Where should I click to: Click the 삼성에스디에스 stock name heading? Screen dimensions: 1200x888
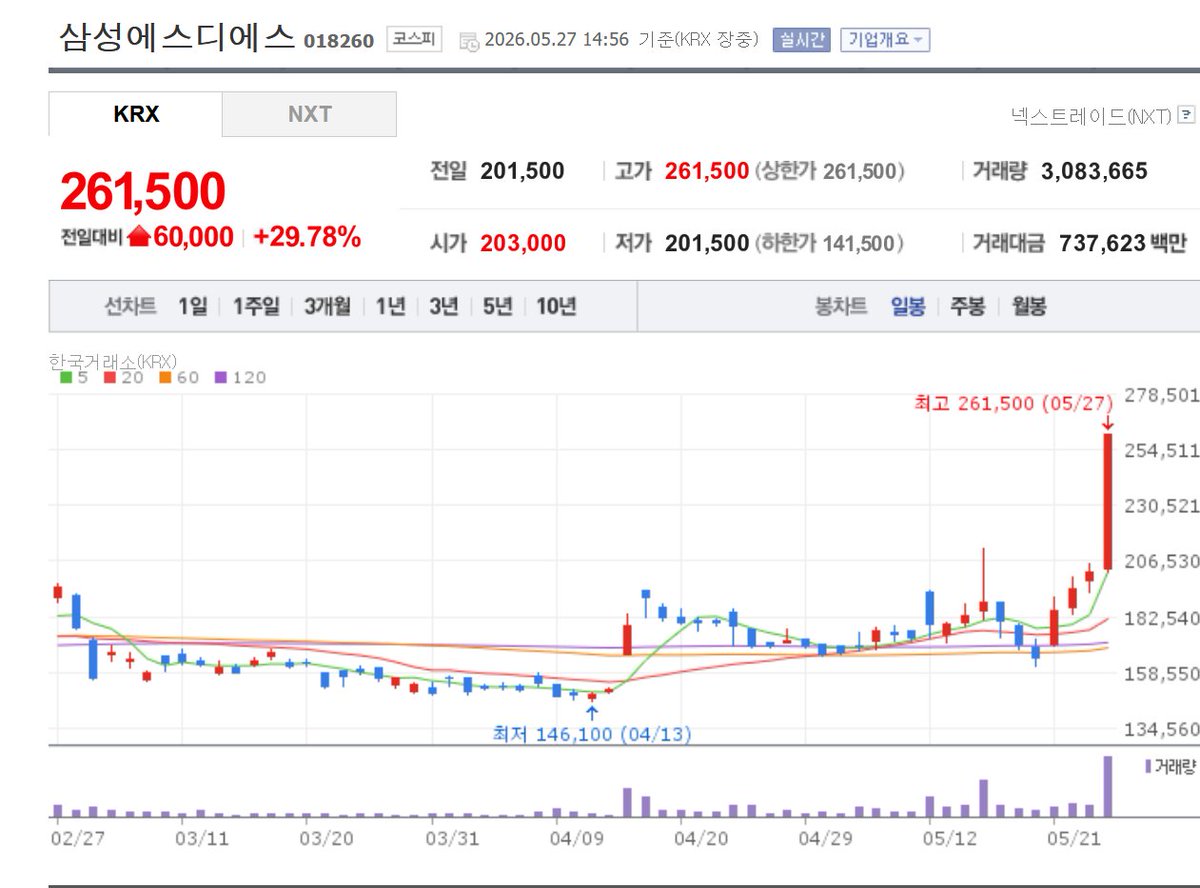(177, 37)
